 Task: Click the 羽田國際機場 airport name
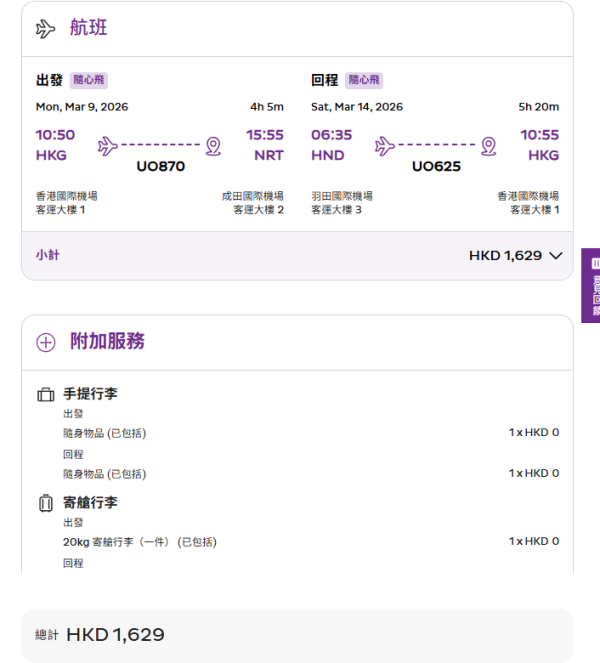342,196
